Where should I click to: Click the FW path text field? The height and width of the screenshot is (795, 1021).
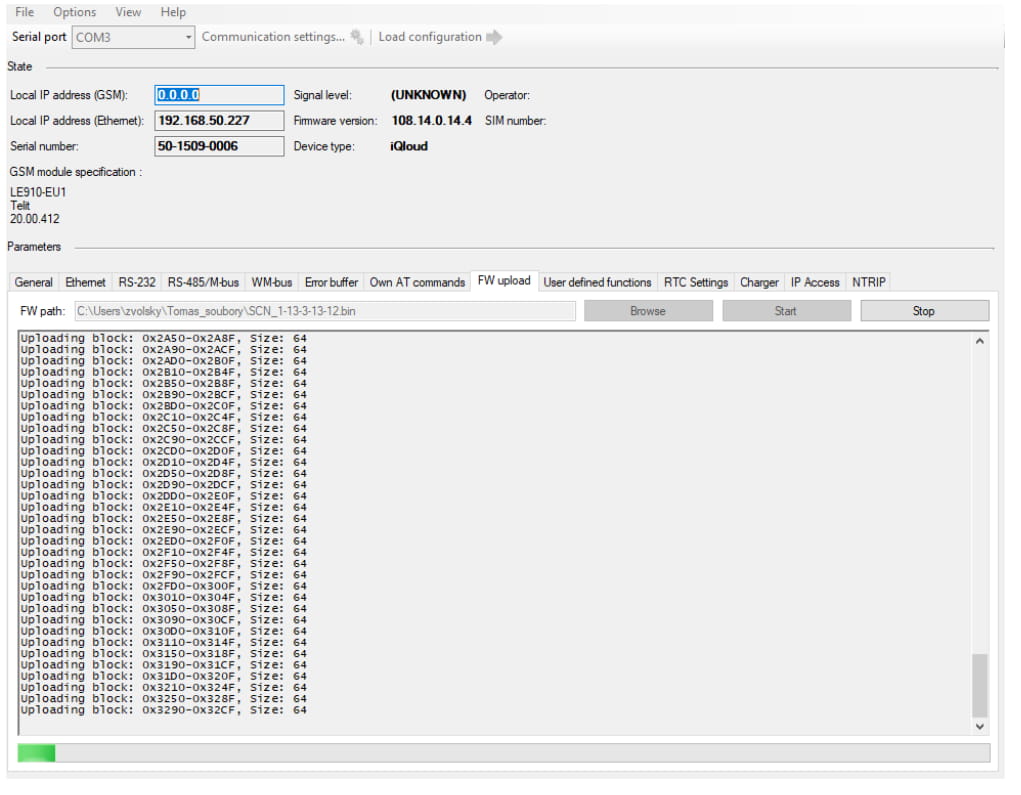(x=325, y=311)
